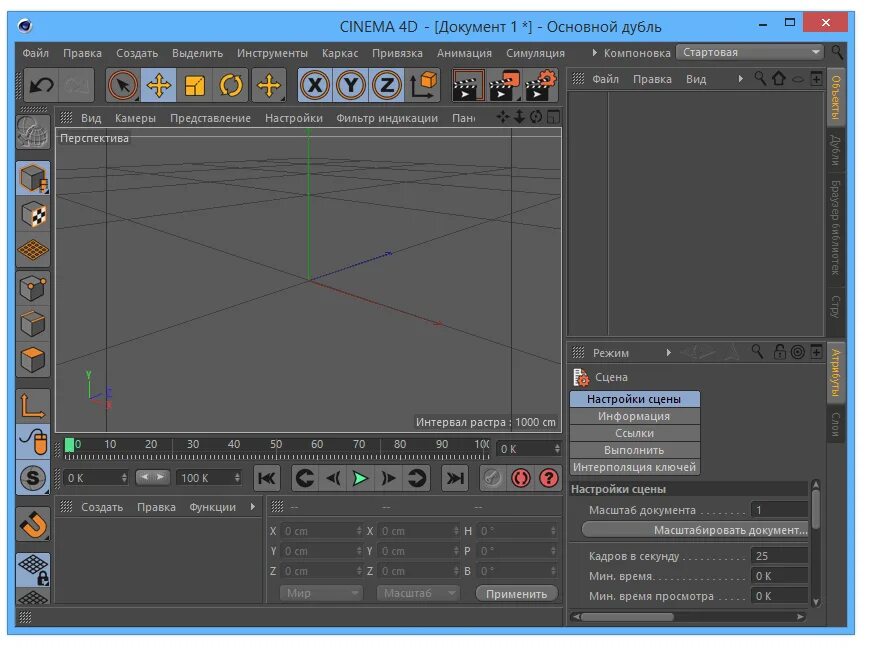This screenshot has height=650, width=872.
Task: Play animation forward green arrow
Action: [x=360, y=478]
